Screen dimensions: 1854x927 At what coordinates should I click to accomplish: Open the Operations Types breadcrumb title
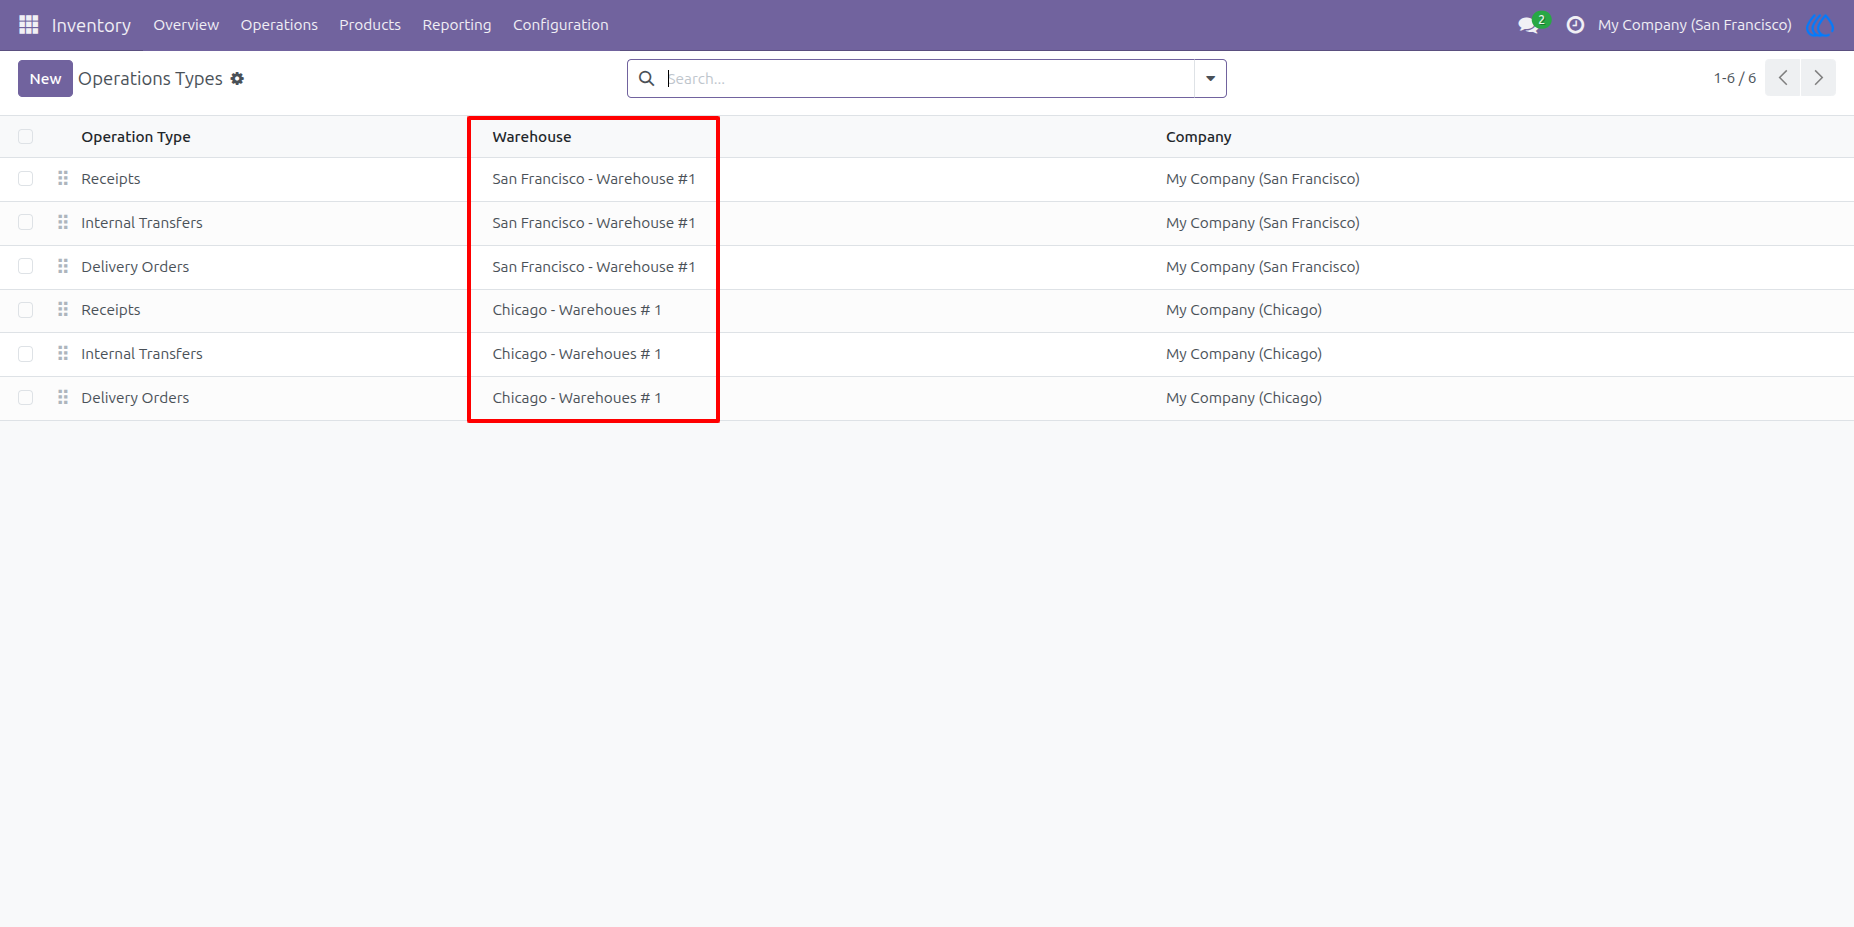coord(150,78)
